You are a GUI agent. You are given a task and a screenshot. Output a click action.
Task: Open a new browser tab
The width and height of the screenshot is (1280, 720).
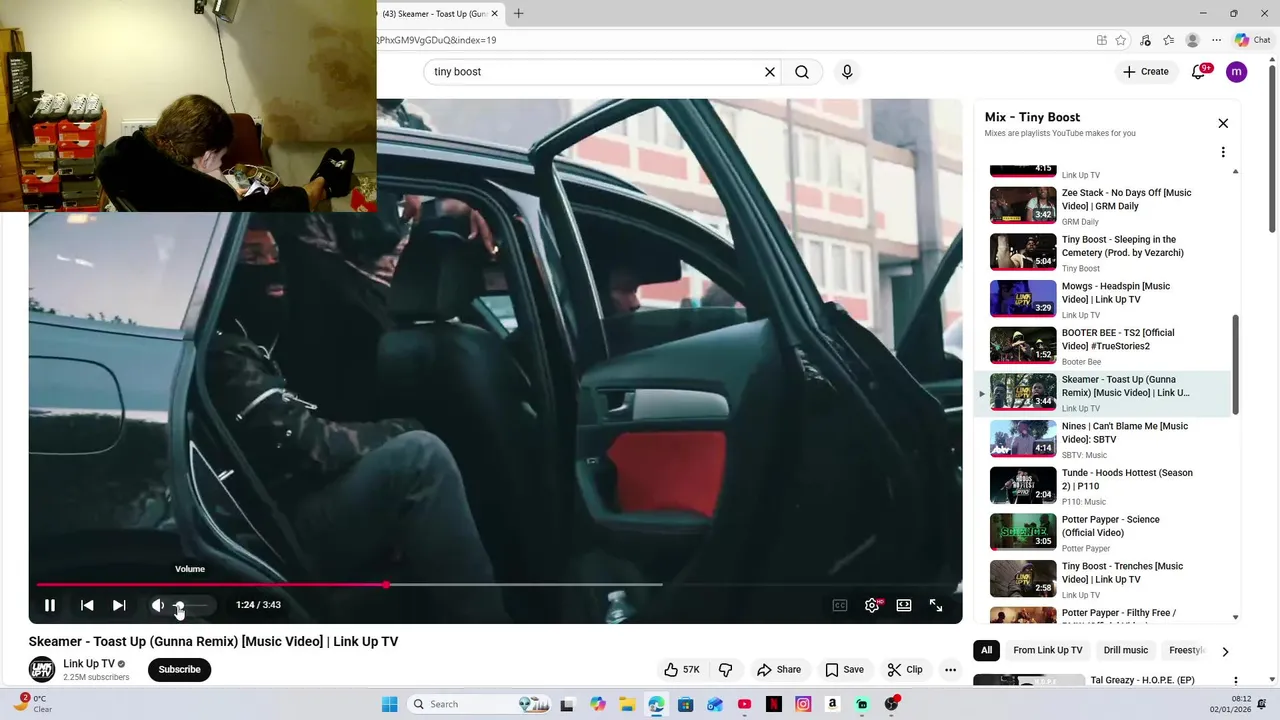point(518,14)
